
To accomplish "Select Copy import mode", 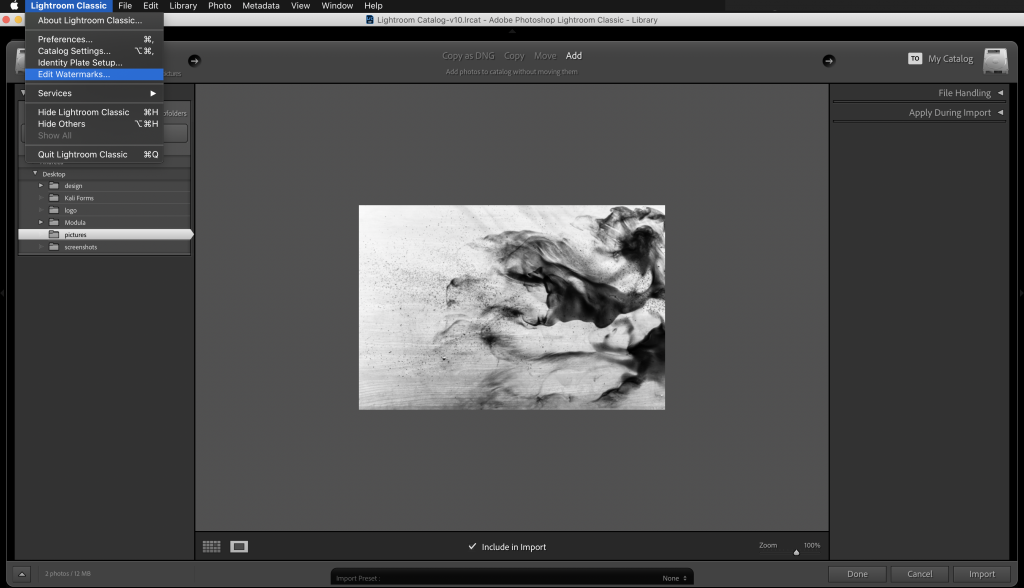I will (x=514, y=56).
